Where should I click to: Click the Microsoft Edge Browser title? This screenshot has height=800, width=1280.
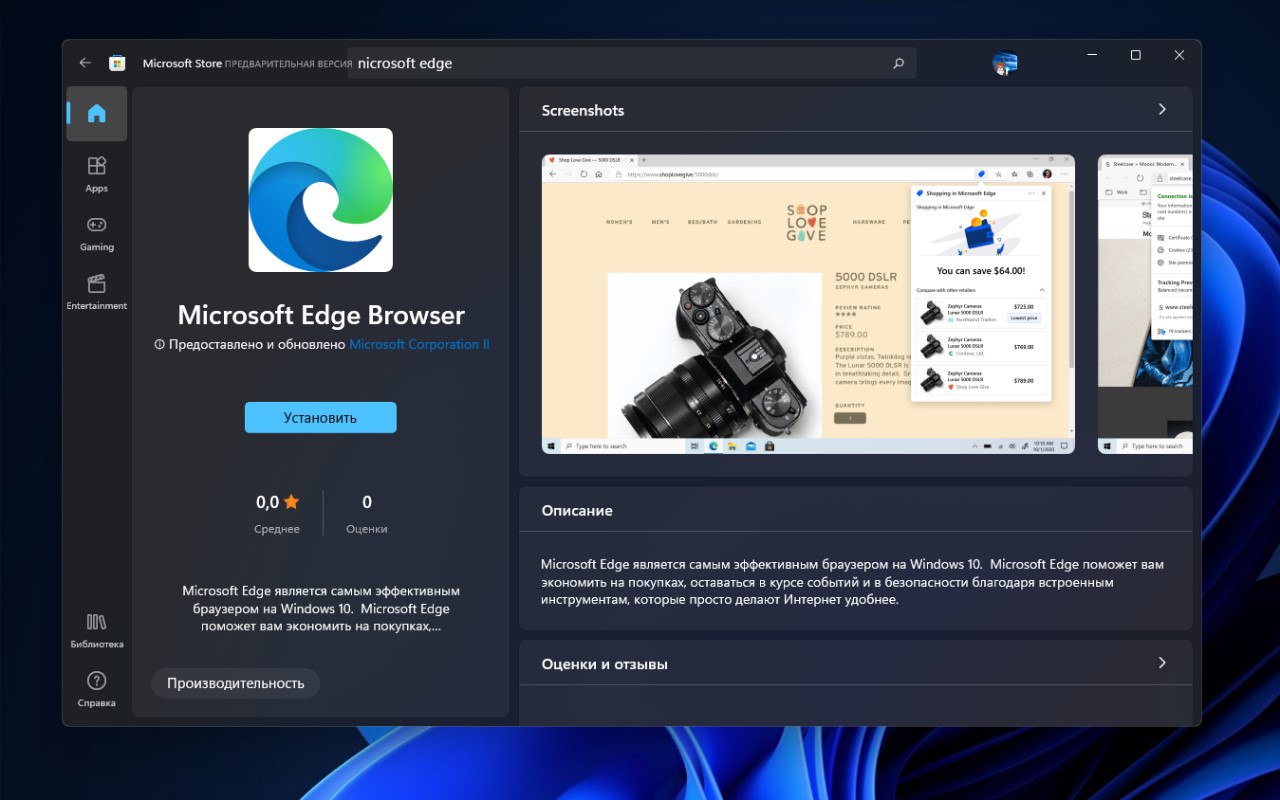coord(321,315)
